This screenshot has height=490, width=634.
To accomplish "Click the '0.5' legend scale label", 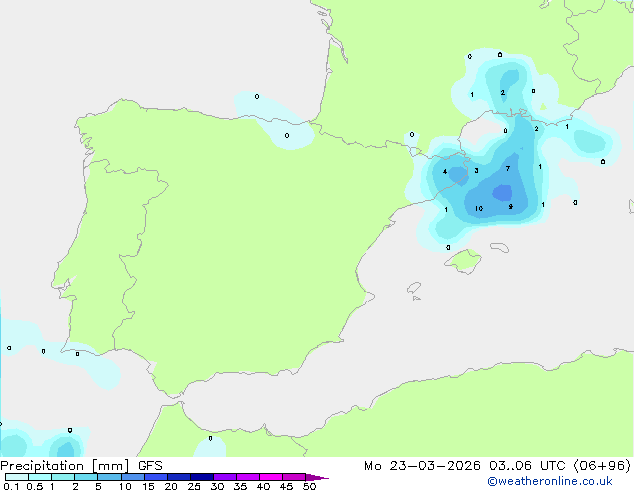I will pyautogui.click(x=34, y=486).
